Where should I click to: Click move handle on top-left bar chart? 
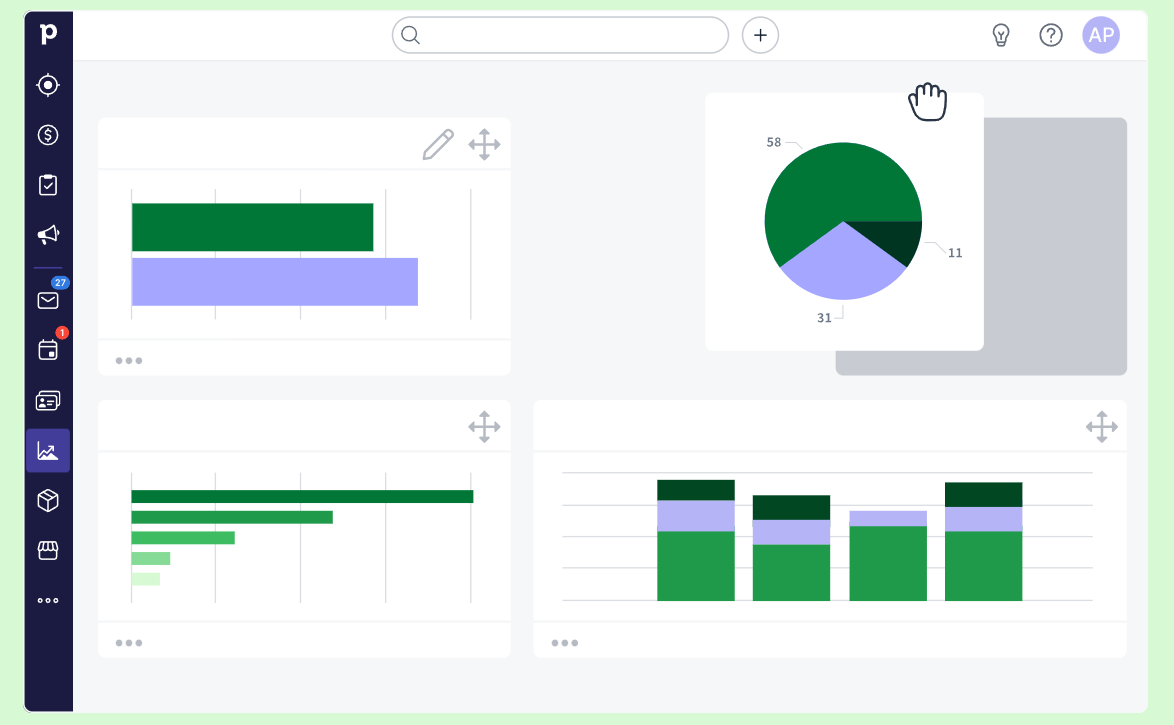point(484,145)
